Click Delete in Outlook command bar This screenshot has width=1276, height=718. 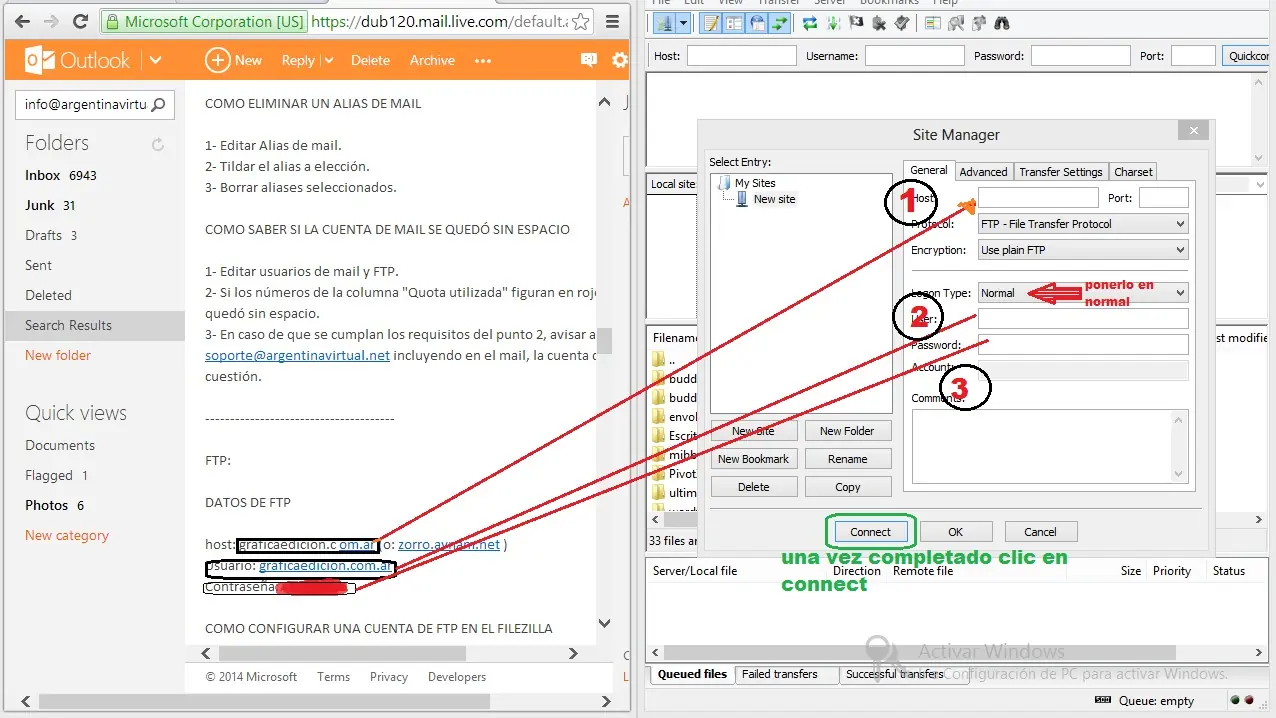pos(370,61)
